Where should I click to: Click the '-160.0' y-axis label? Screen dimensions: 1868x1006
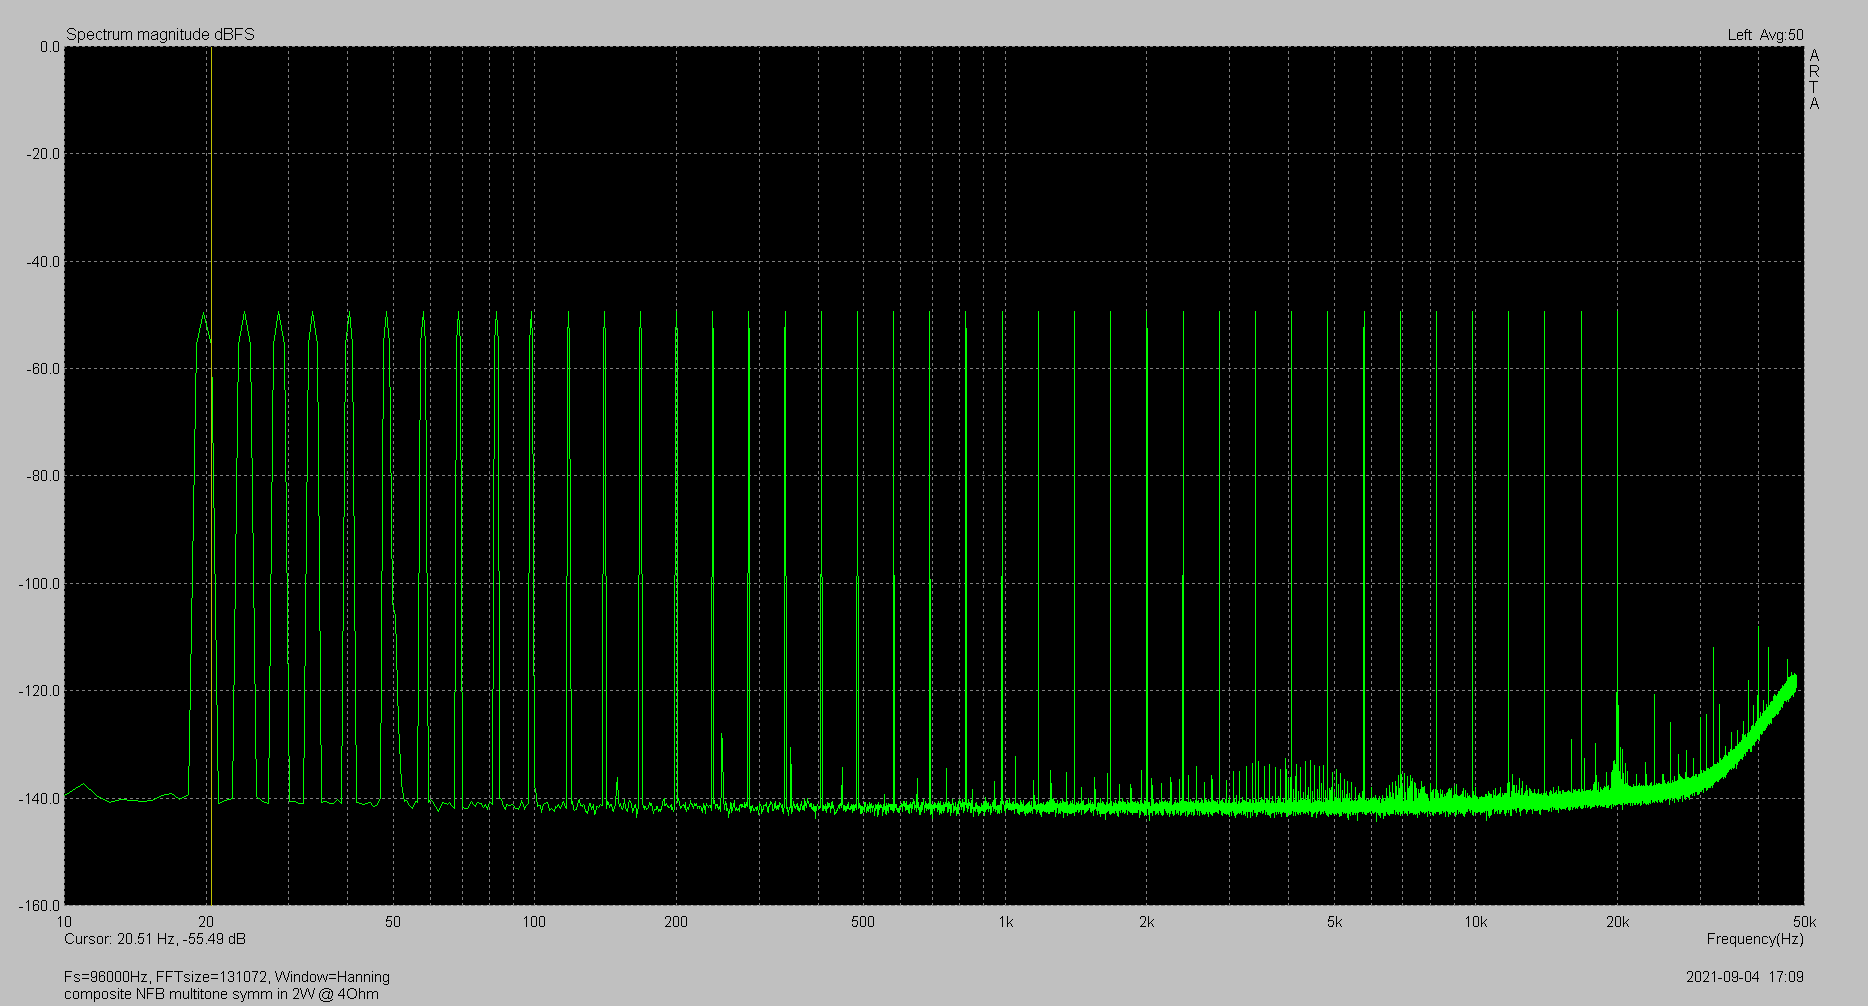(40, 906)
